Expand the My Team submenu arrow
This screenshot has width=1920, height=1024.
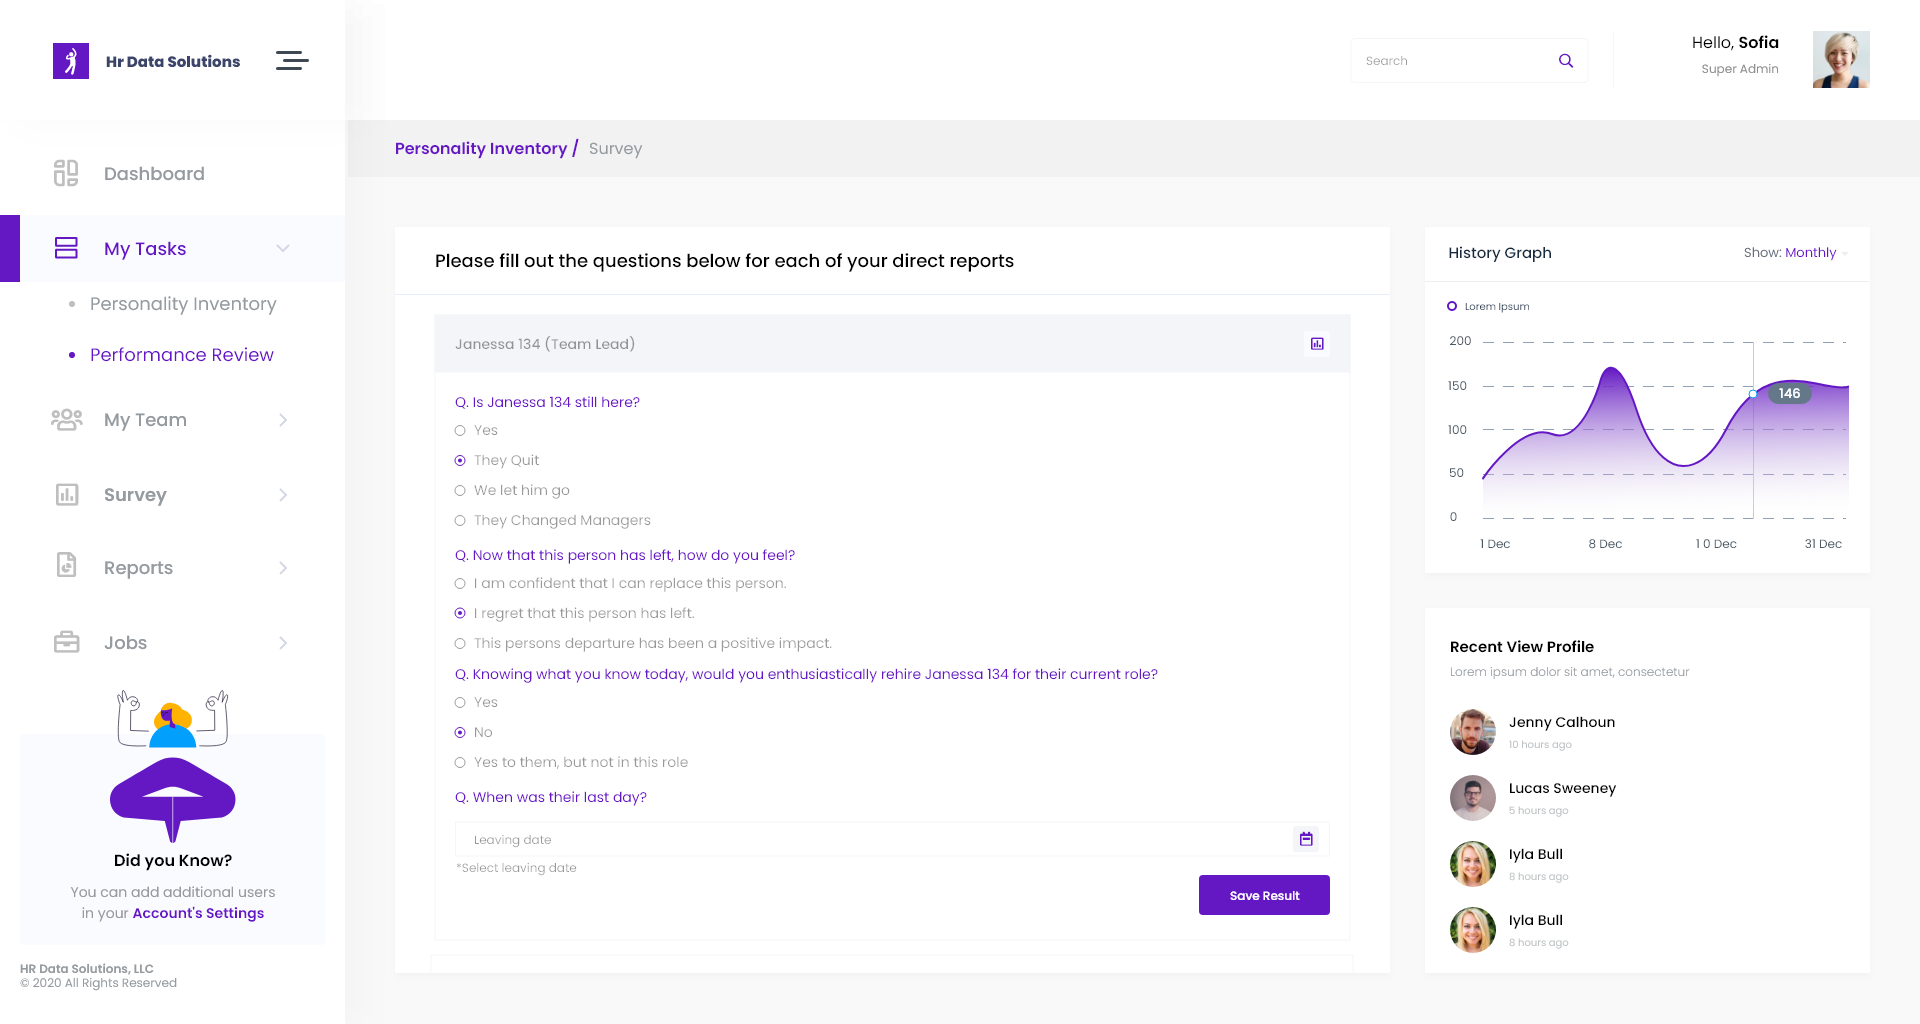[283, 420]
